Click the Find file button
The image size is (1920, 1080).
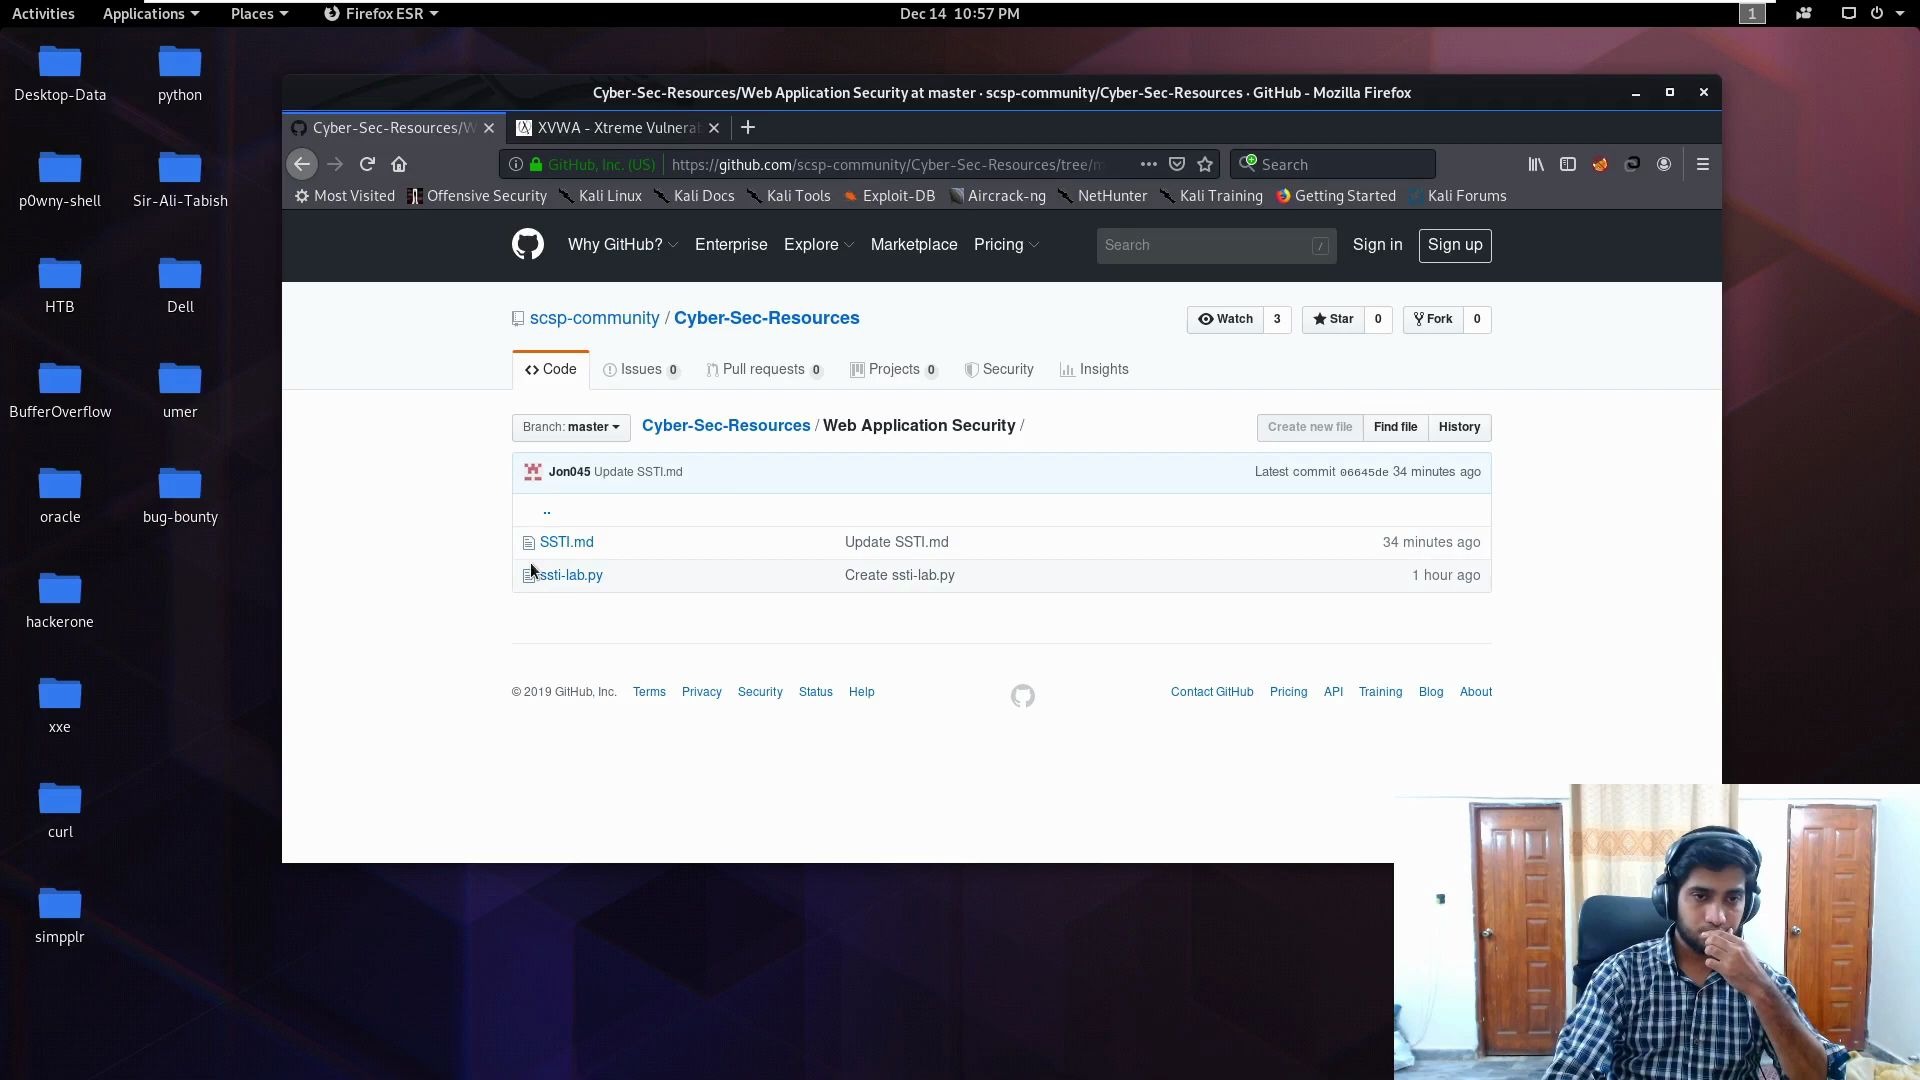pyautogui.click(x=1395, y=427)
